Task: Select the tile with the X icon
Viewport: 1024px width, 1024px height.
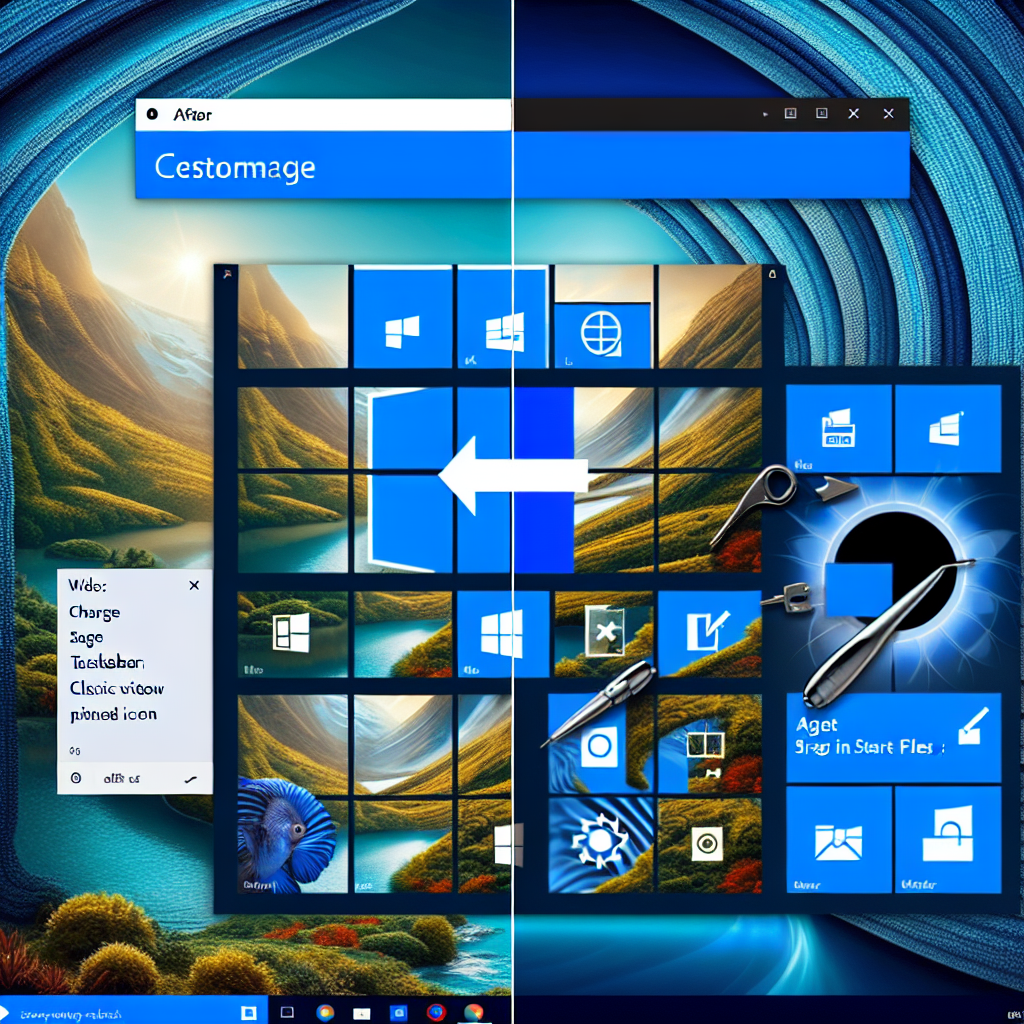Action: [x=604, y=632]
